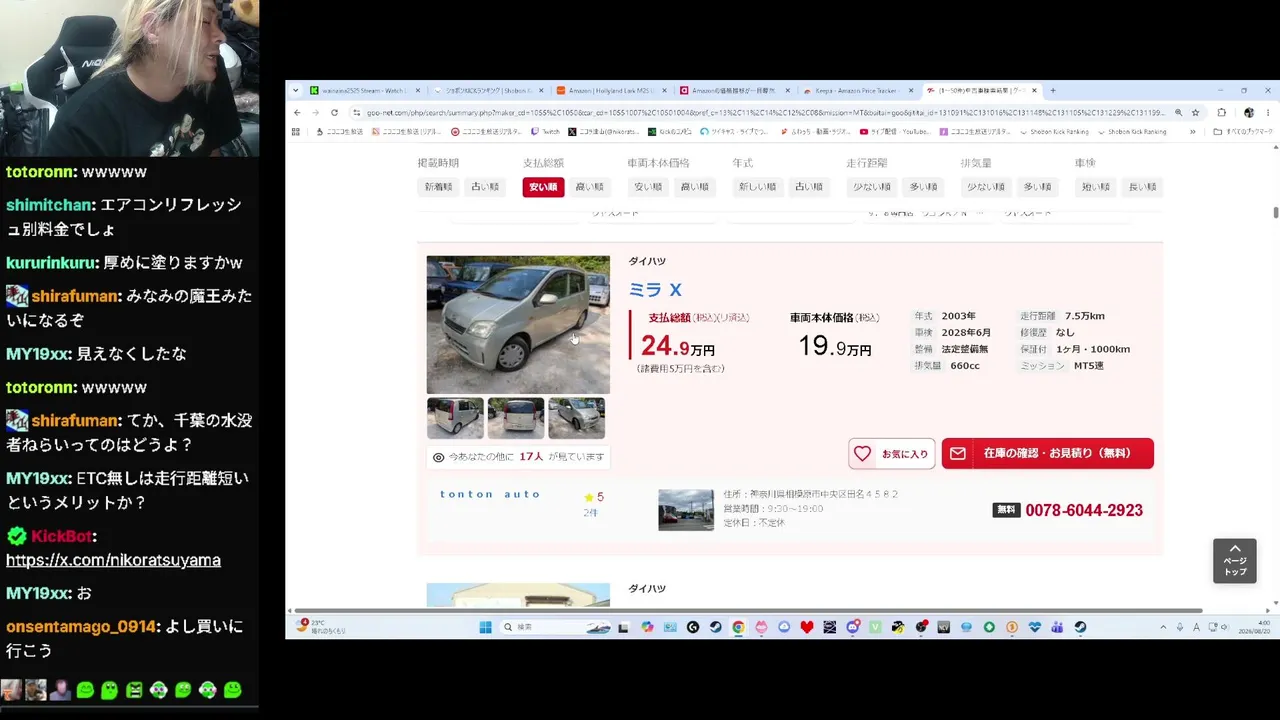1280x720 pixels.
Task: Sort by 短い順 under 車検
Action: coord(1096,187)
